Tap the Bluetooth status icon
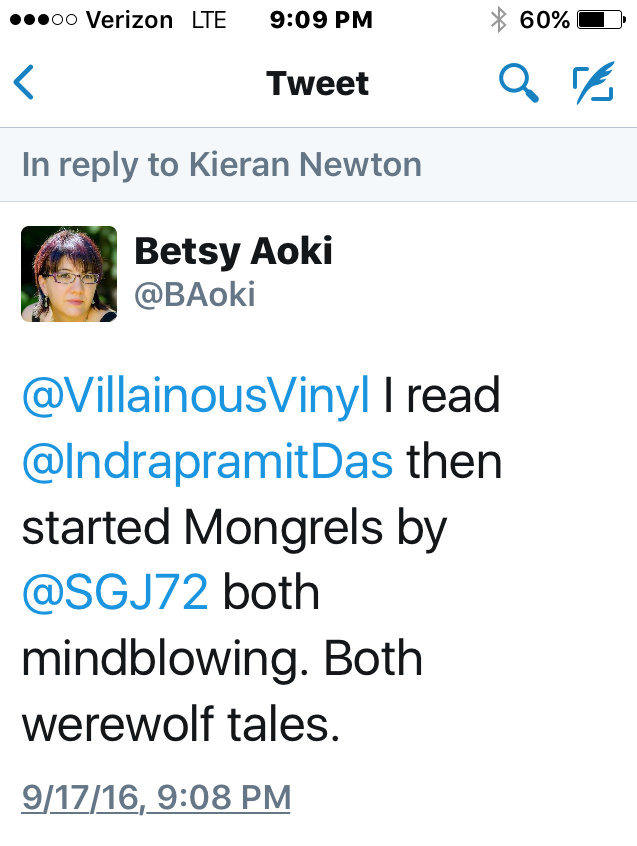 pos(497,20)
